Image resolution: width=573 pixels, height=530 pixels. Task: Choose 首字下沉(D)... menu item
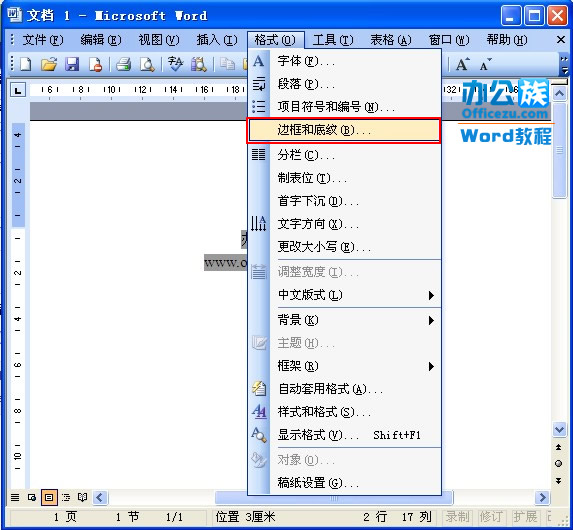[x=344, y=201]
